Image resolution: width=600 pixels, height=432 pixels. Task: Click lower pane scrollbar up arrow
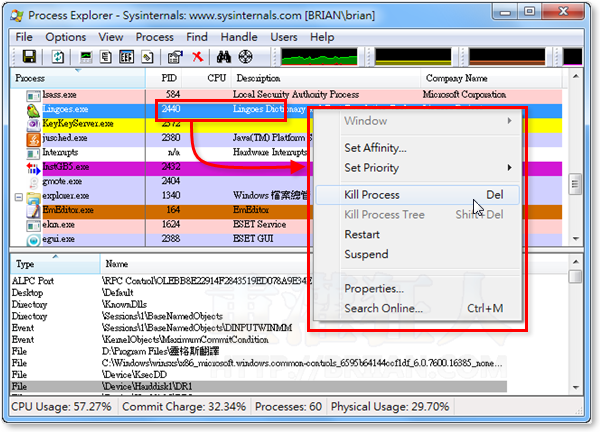pos(575,261)
